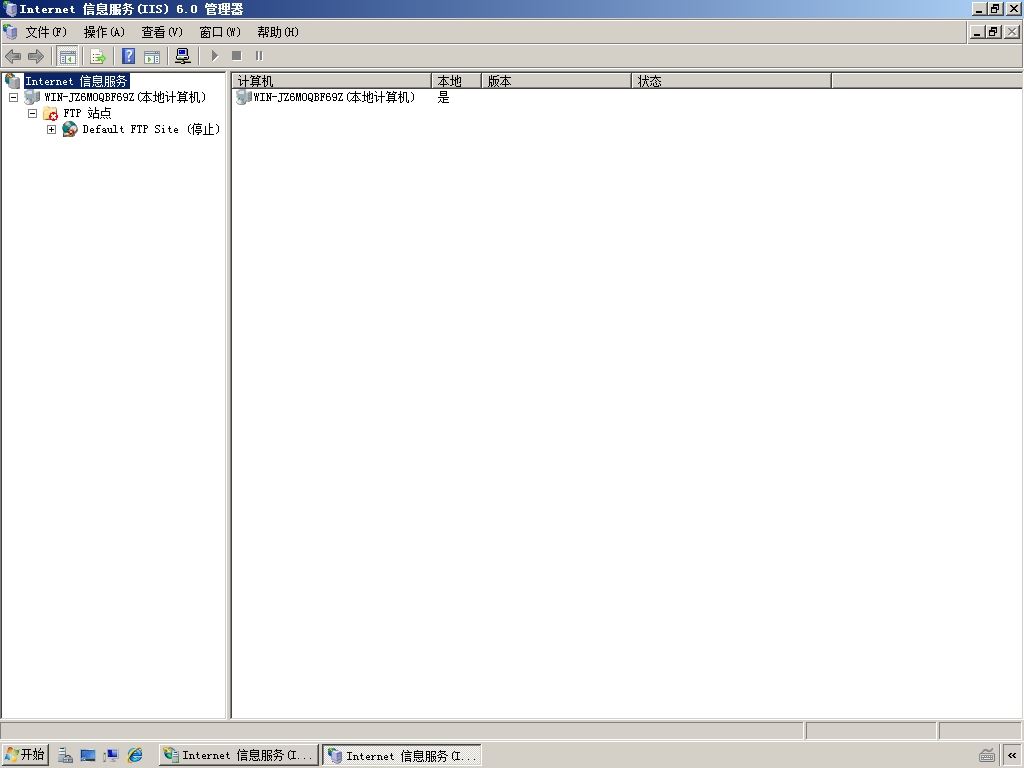
Task: Click the IIS icon in the title bar
Action: click(x=10, y=9)
